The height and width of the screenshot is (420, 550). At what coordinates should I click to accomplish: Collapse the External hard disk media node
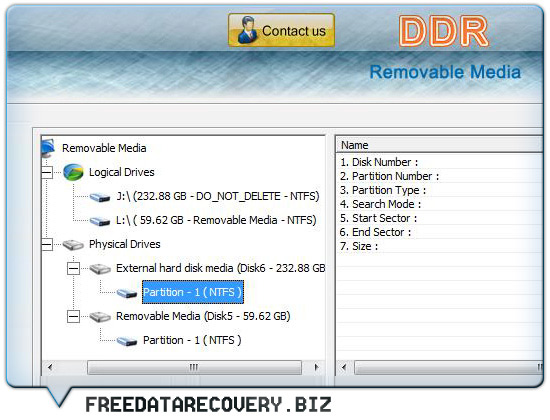click(x=73, y=269)
